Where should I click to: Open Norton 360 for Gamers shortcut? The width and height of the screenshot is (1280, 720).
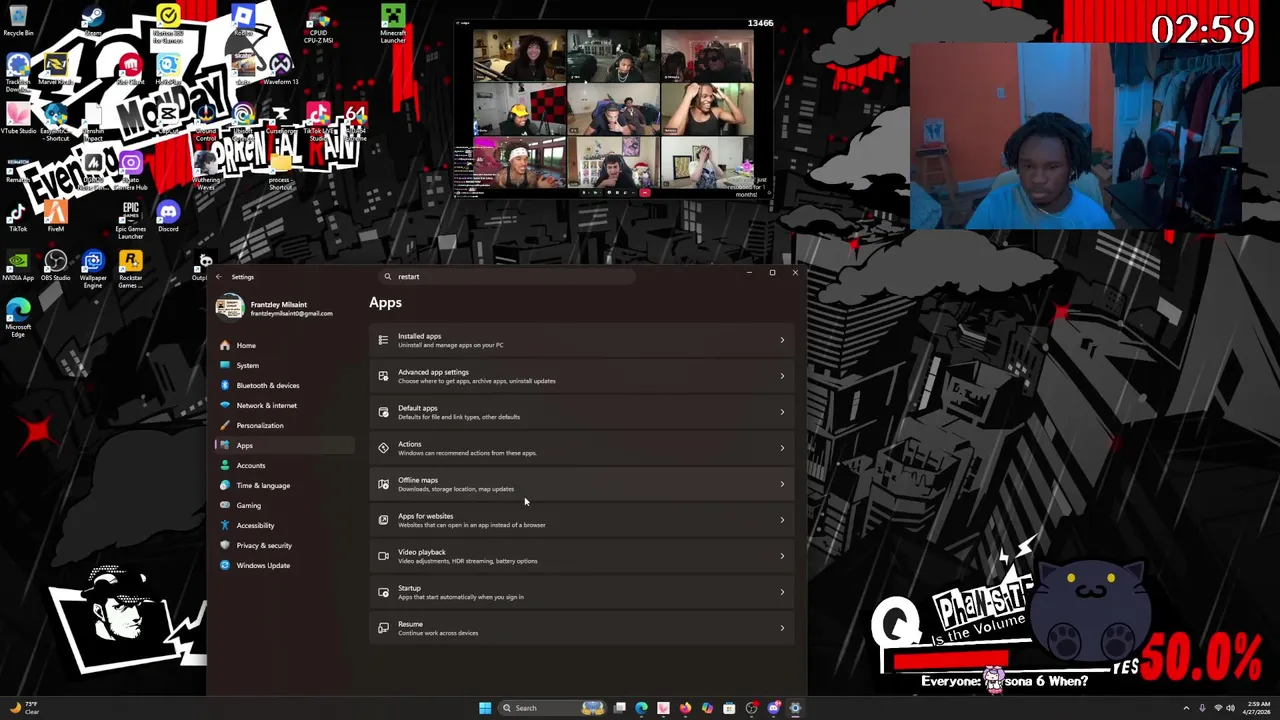click(168, 25)
